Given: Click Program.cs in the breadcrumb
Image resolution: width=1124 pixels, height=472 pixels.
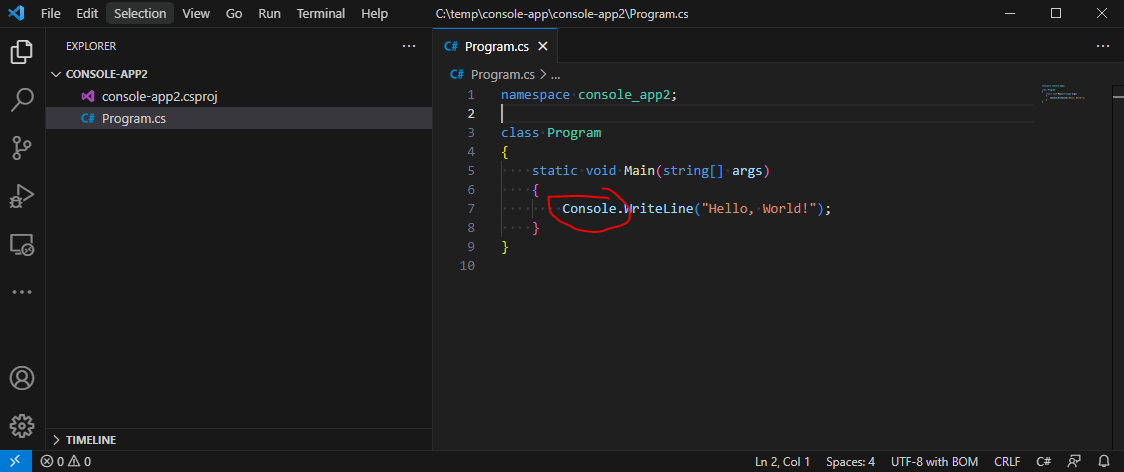Looking at the screenshot, I should [x=503, y=74].
